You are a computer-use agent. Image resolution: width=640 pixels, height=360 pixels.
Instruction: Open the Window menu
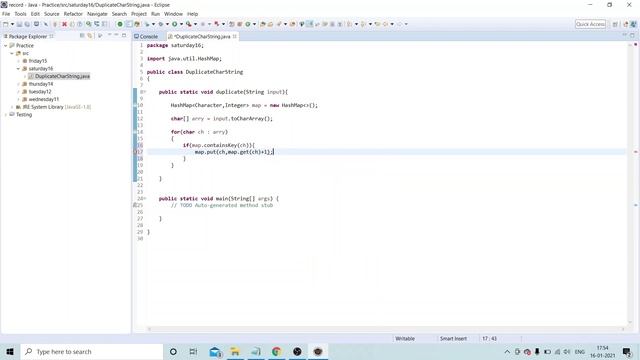pos(173,14)
